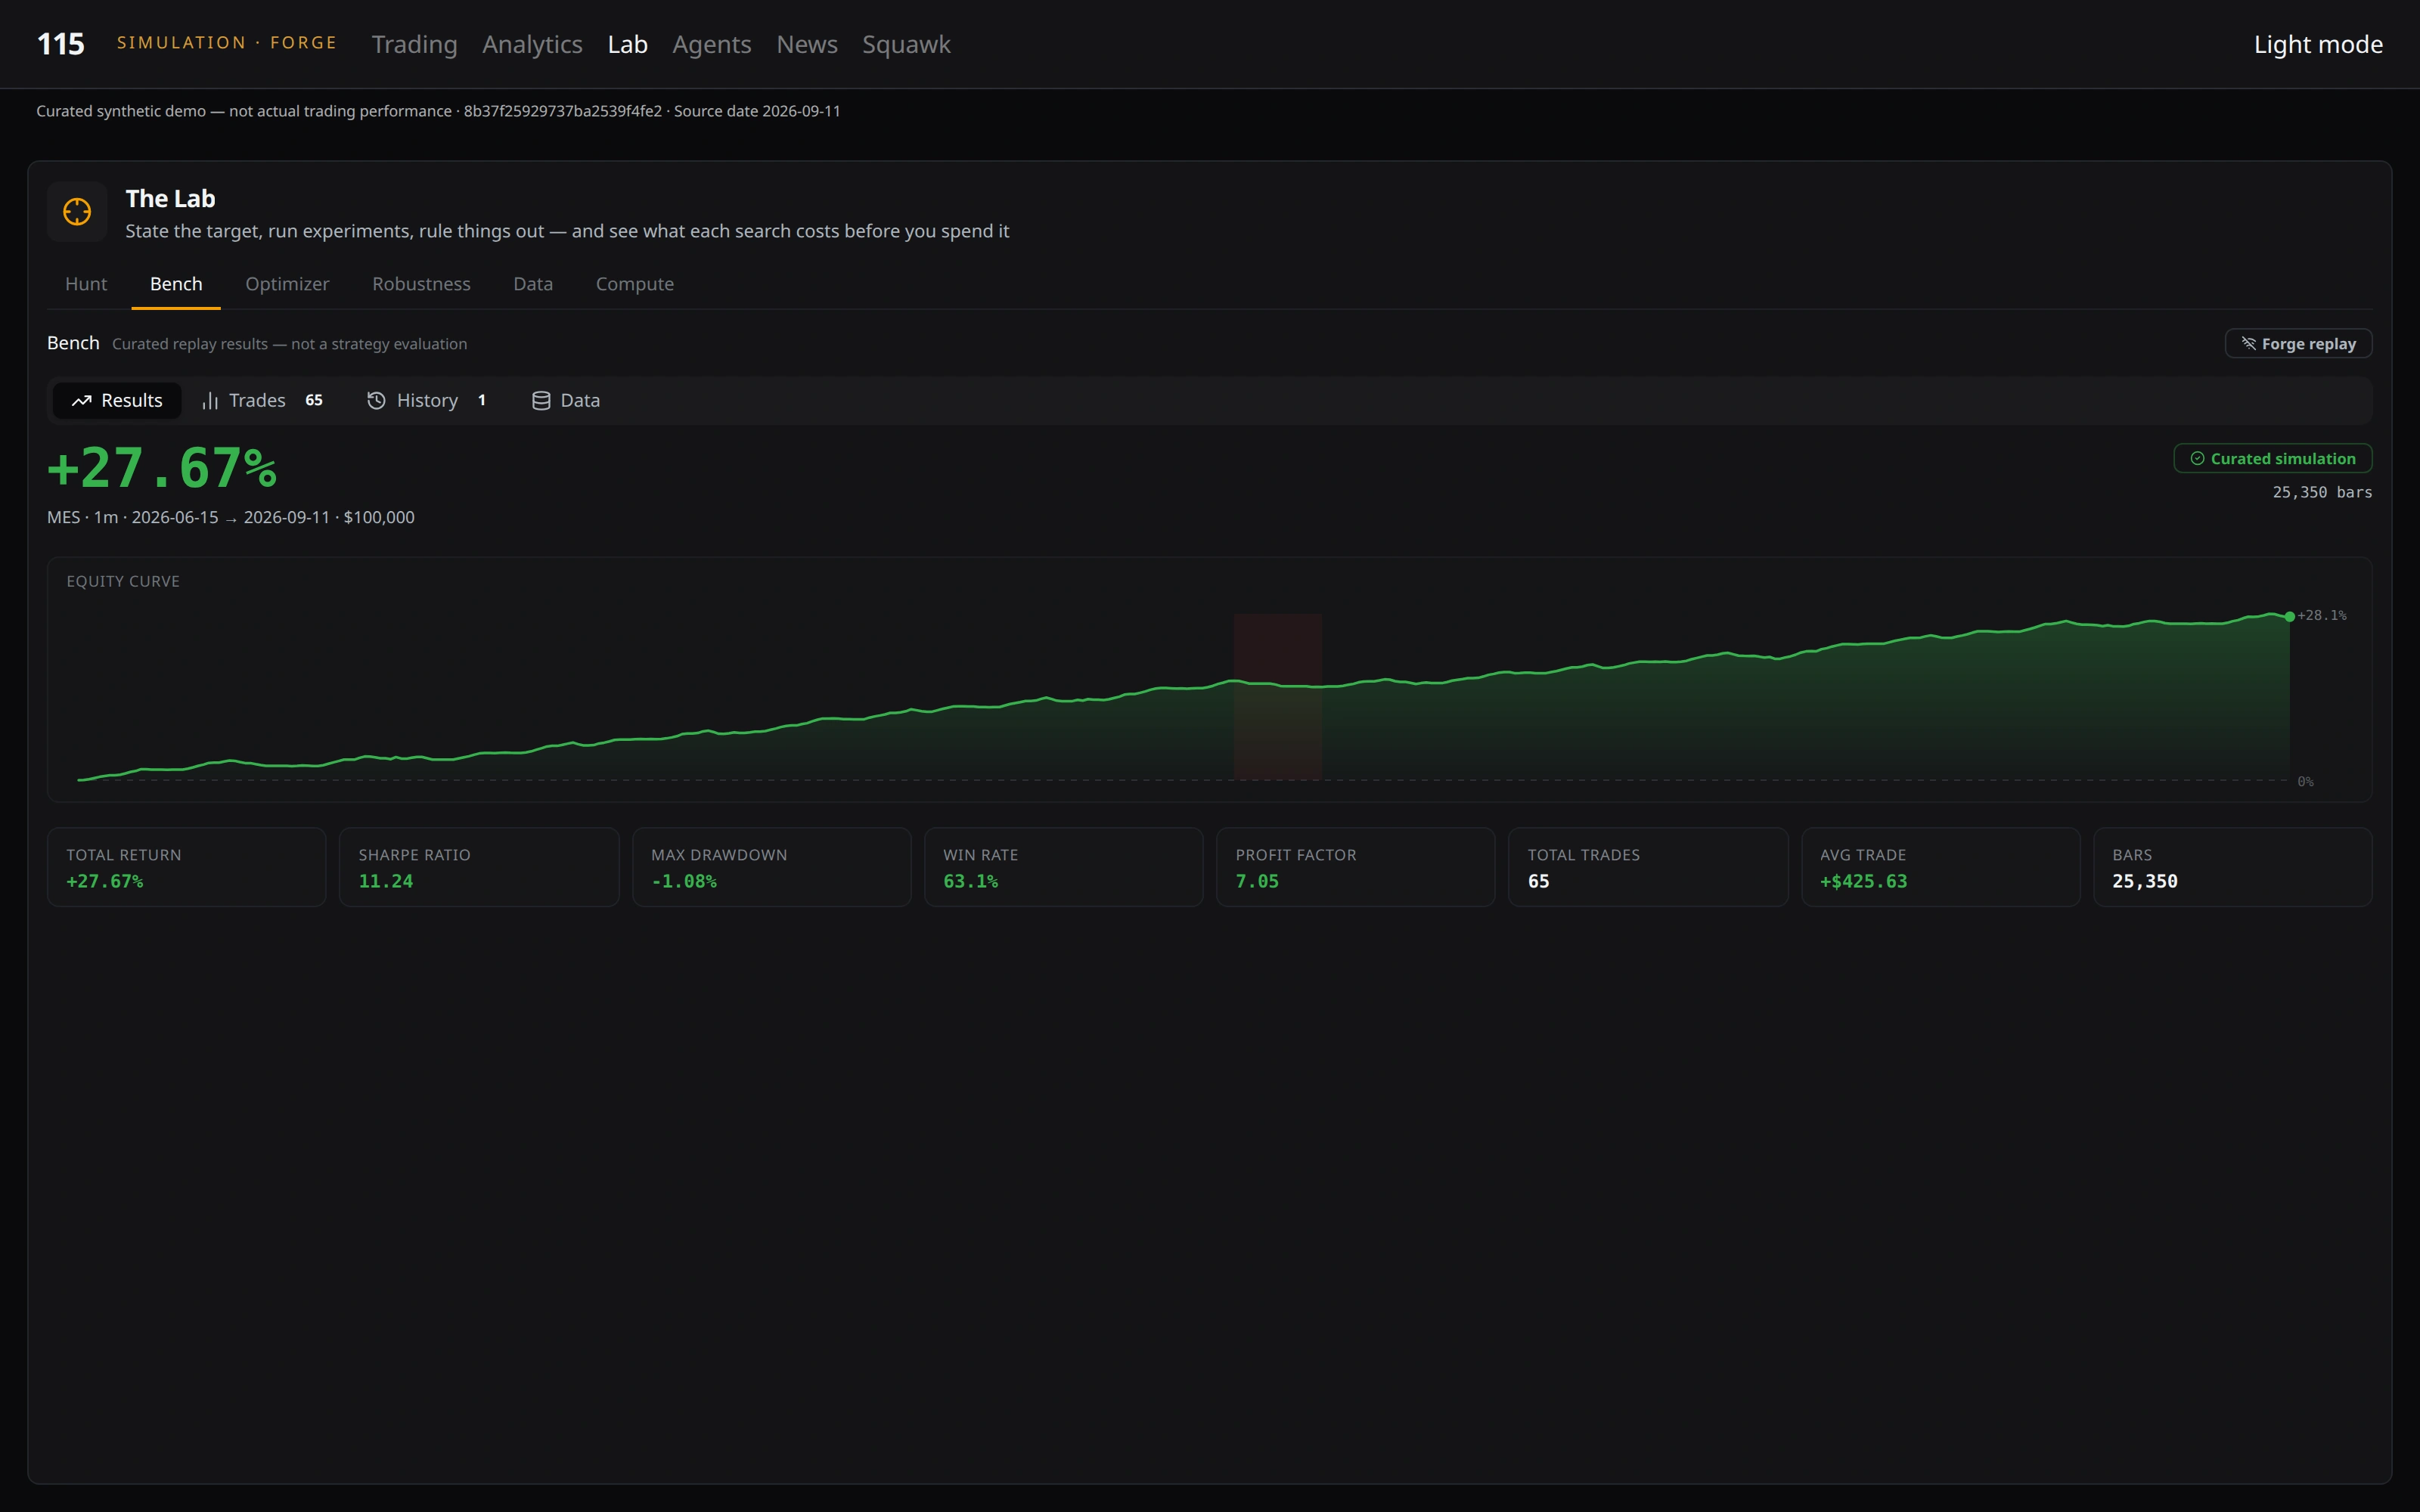
Task: Click the 25,350 bars text under badge
Action: [x=2322, y=492]
